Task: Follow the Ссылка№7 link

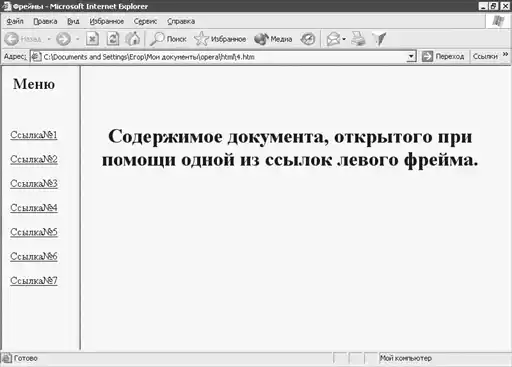Action: (34, 281)
